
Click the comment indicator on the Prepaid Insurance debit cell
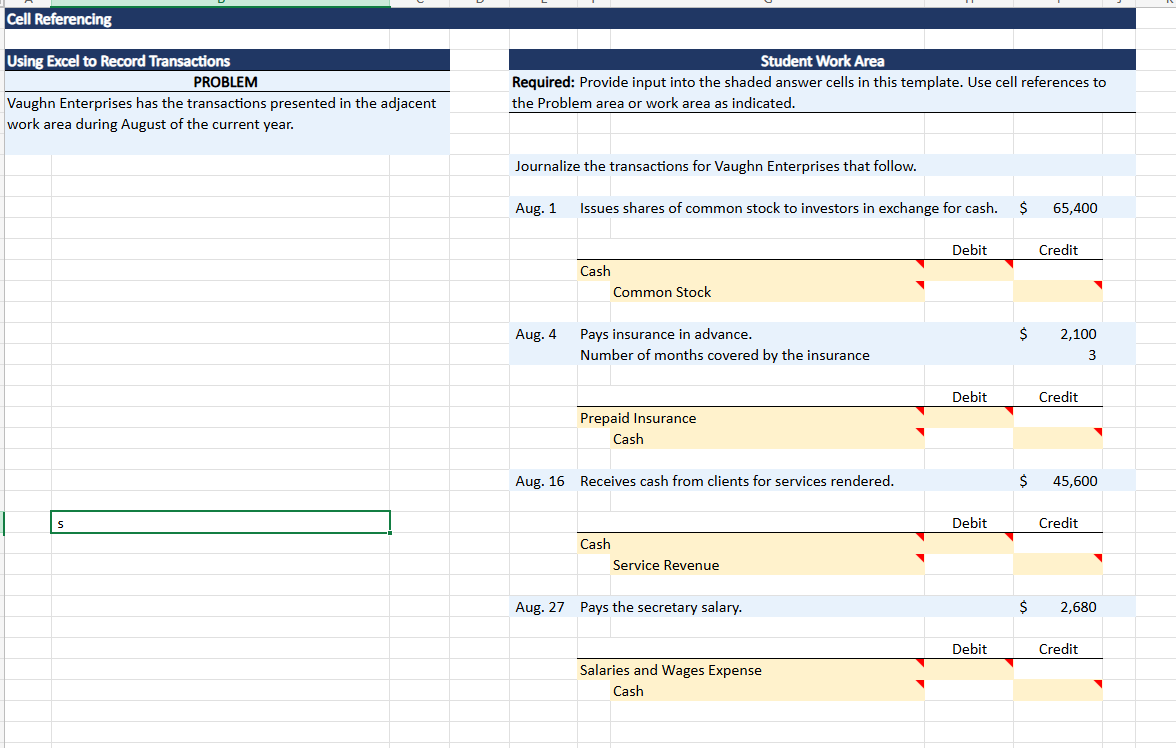(1009, 410)
